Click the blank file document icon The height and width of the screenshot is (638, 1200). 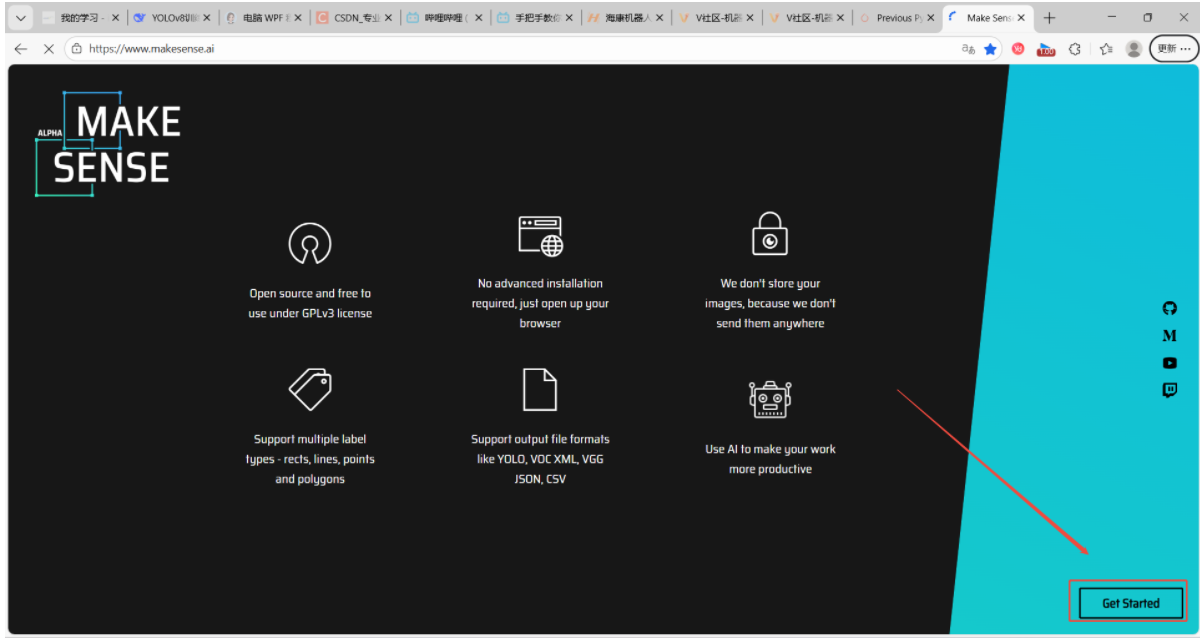(540, 389)
